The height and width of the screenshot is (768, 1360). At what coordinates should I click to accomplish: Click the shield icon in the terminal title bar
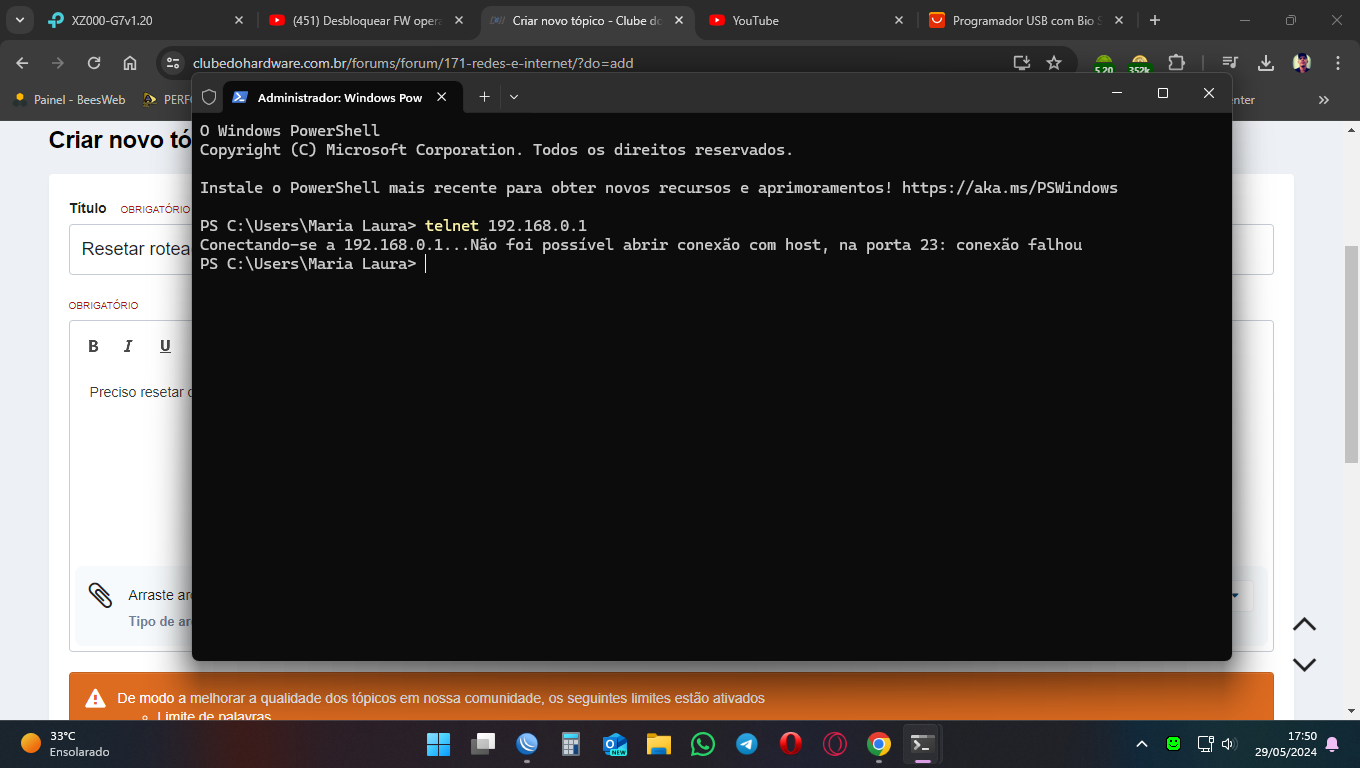(x=209, y=97)
